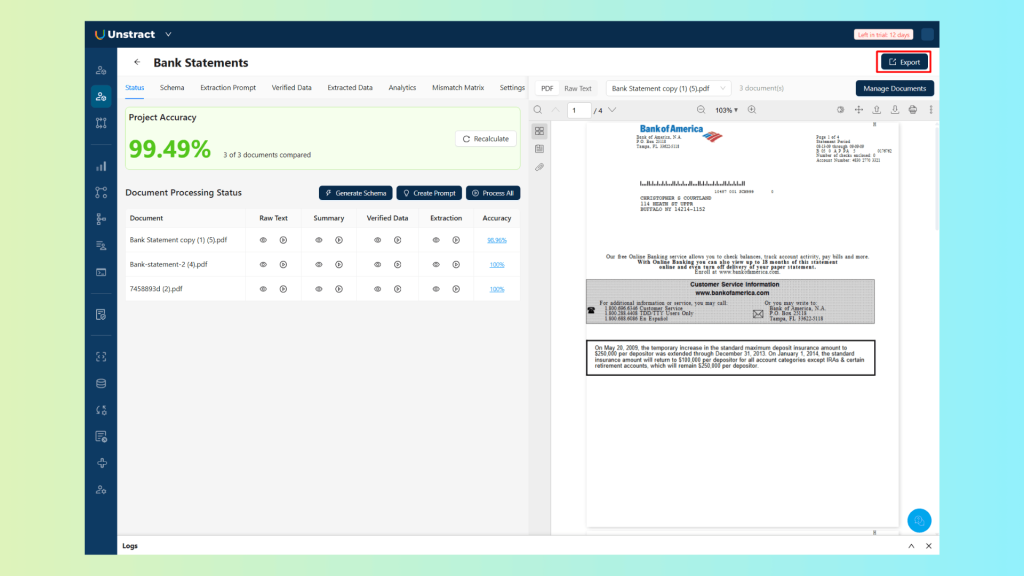Screen dimensions: 1024x576
Task: View Summary for Bank-statement-2 (4).pdf
Action: tap(319, 265)
